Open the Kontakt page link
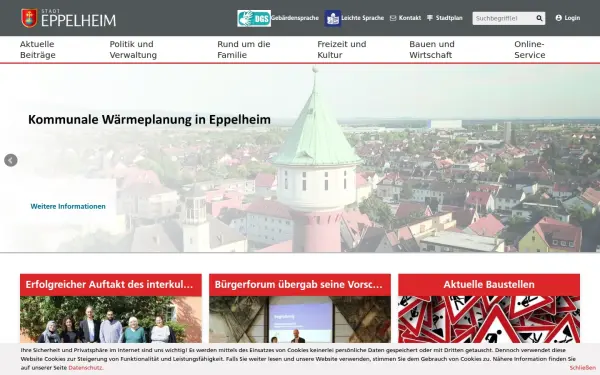The width and height of the screenshot is (600, 375). (x=409, y=18)
